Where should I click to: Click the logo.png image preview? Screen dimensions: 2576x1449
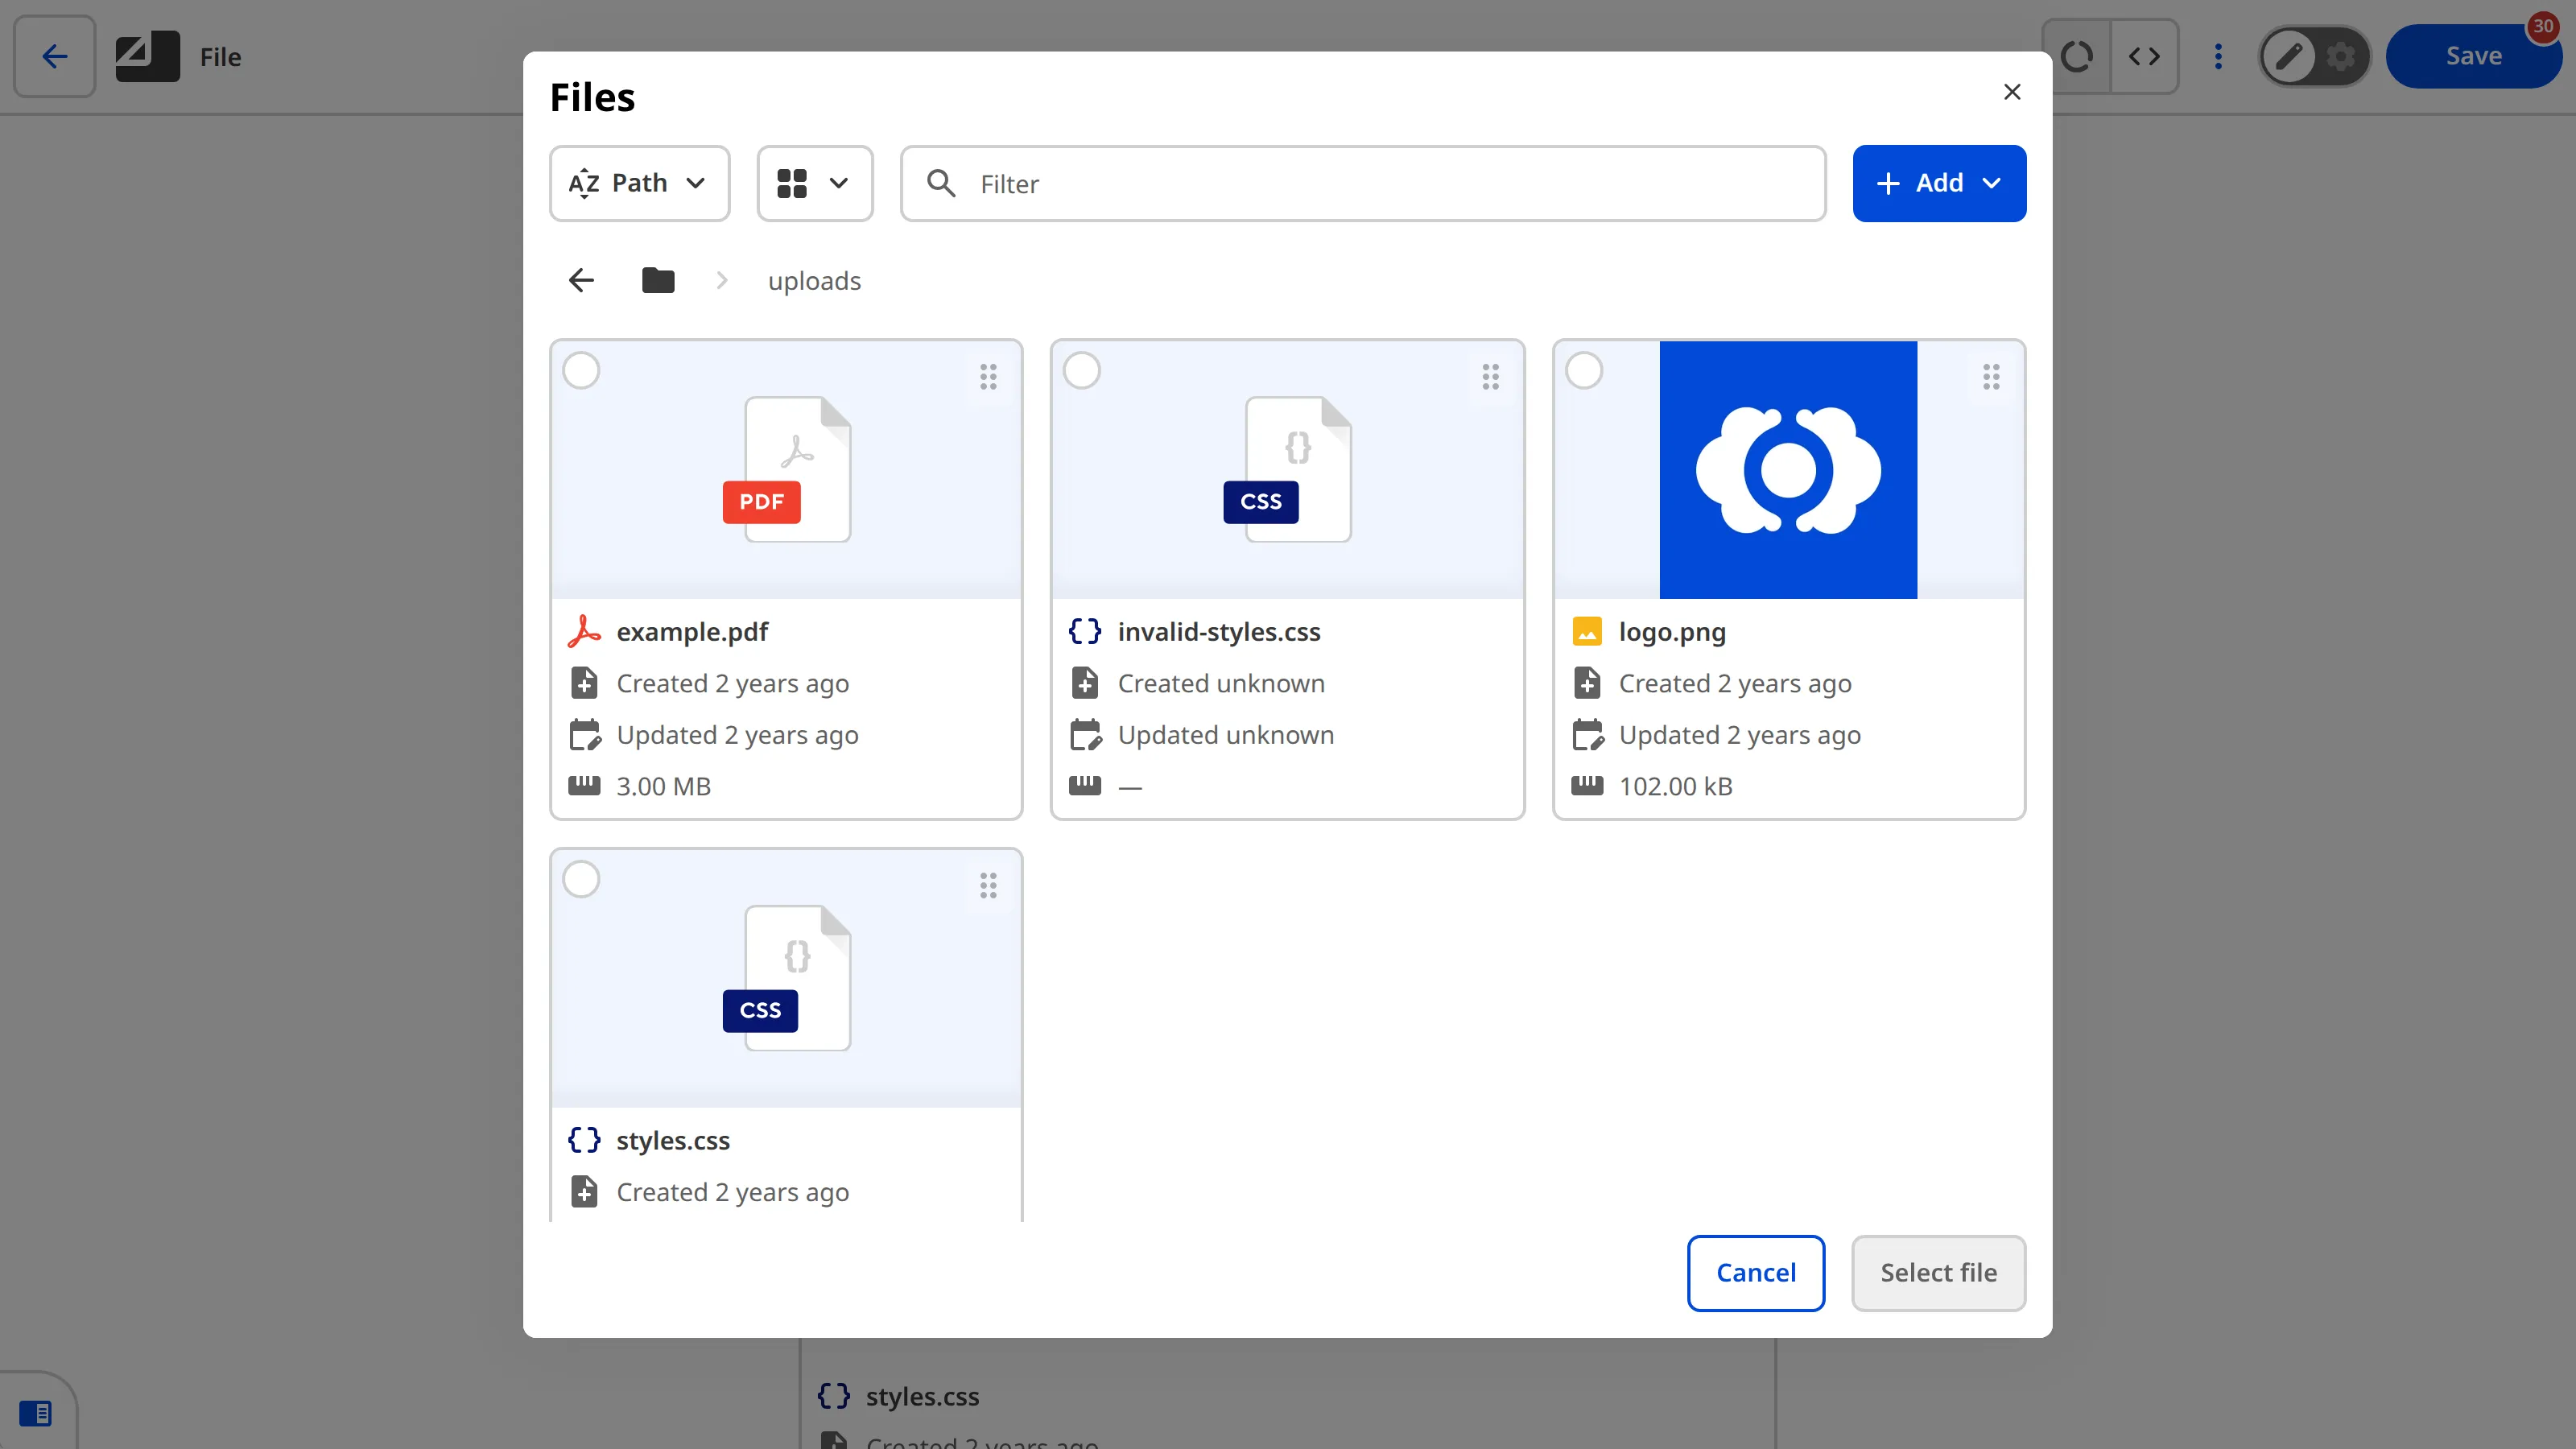(x=1788, y=470)
